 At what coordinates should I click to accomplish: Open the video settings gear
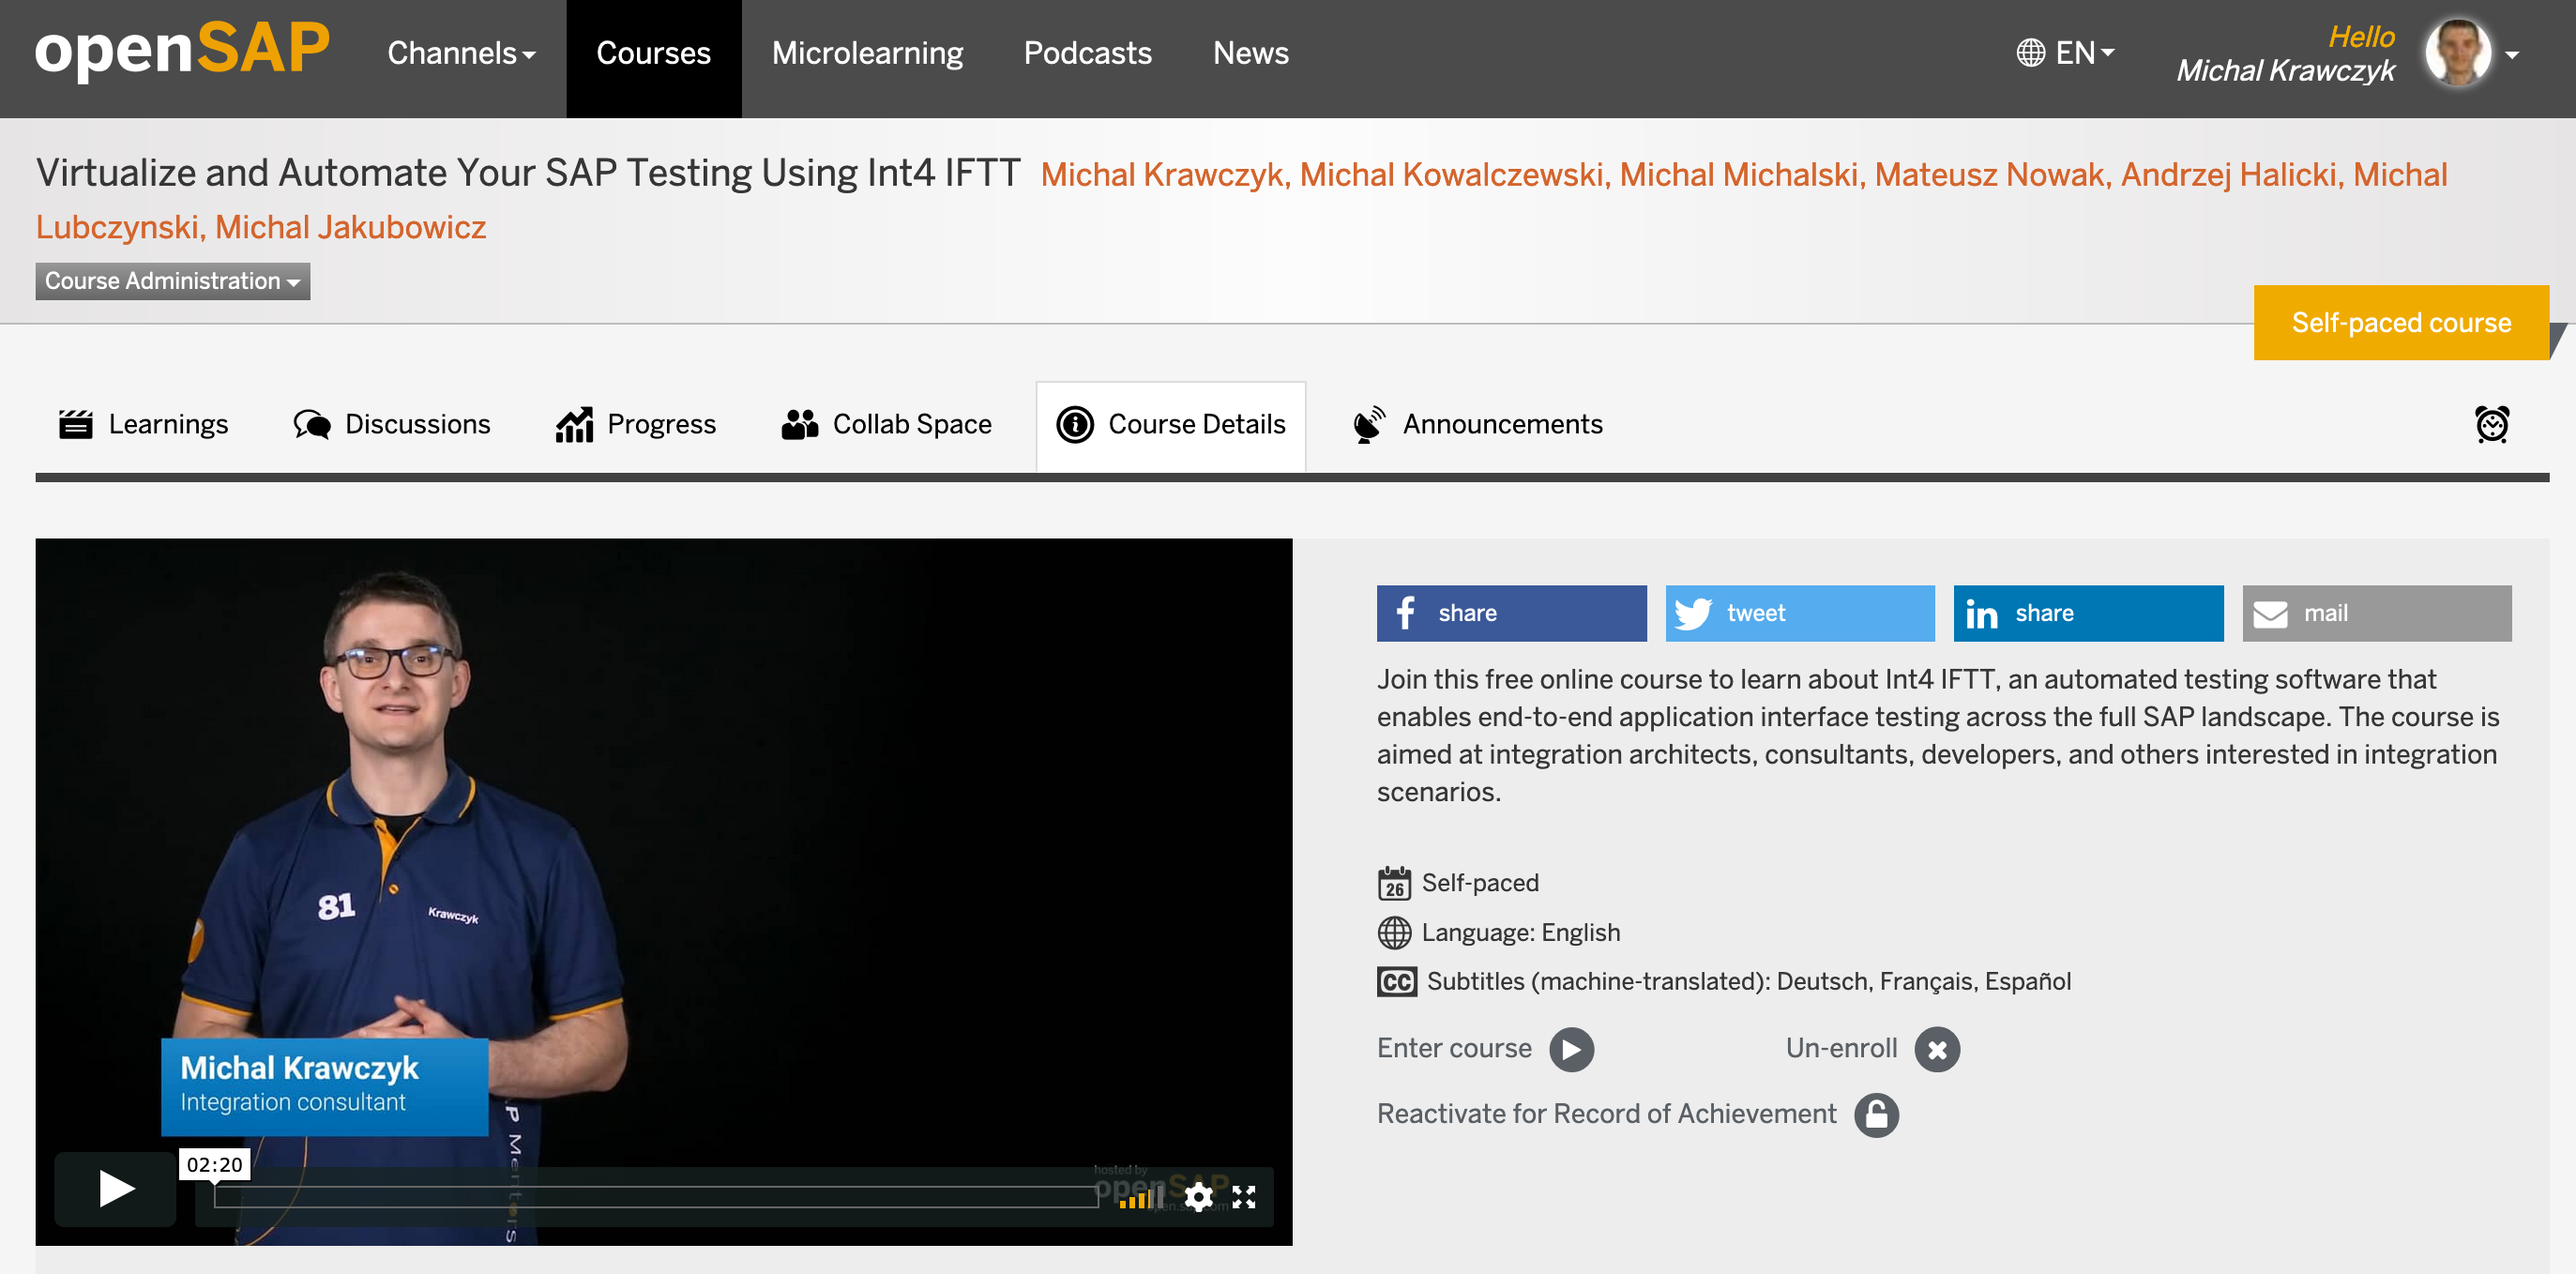(x=1198, y=1197)
